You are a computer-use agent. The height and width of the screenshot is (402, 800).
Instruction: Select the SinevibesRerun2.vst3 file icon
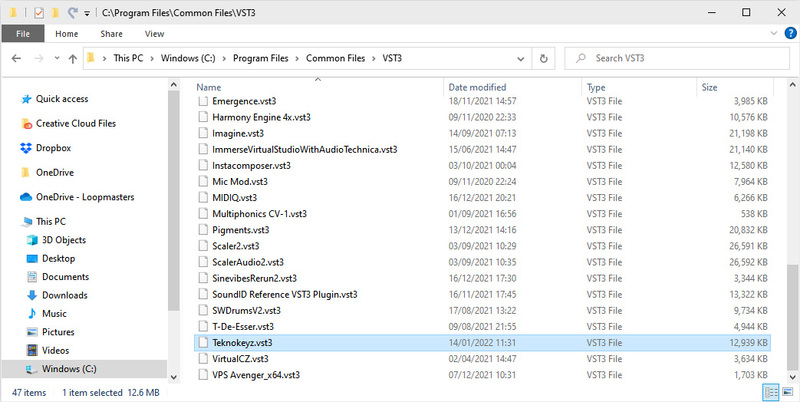204,278
